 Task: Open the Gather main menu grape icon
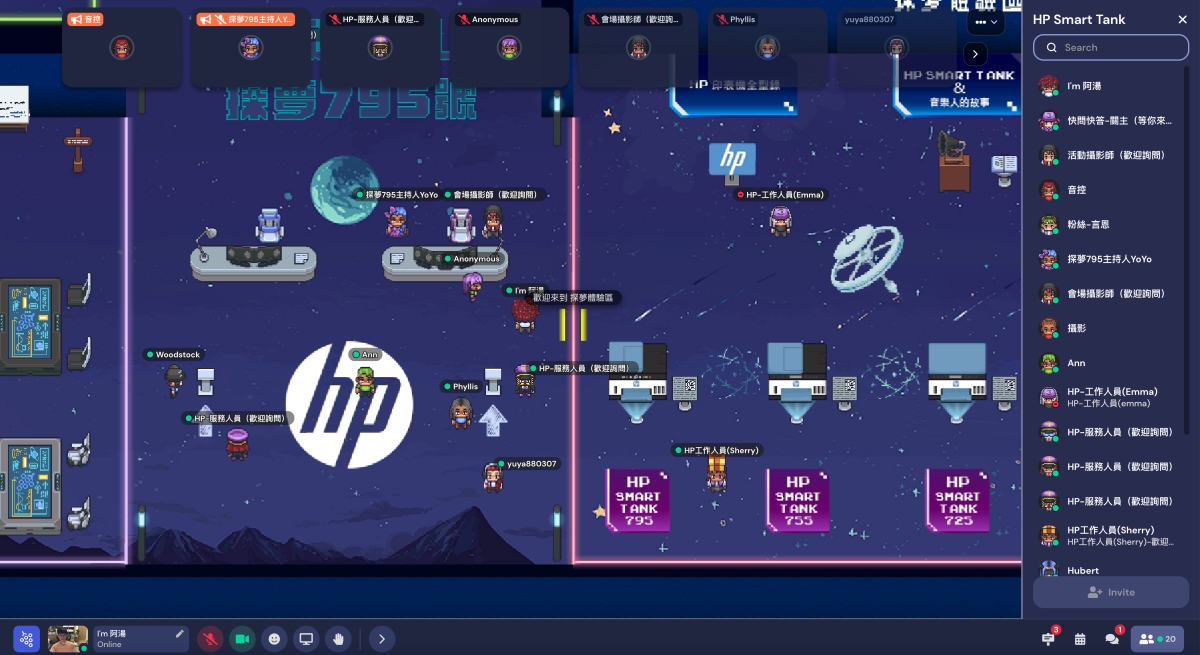pyautogui.click(x=27, y=638)
